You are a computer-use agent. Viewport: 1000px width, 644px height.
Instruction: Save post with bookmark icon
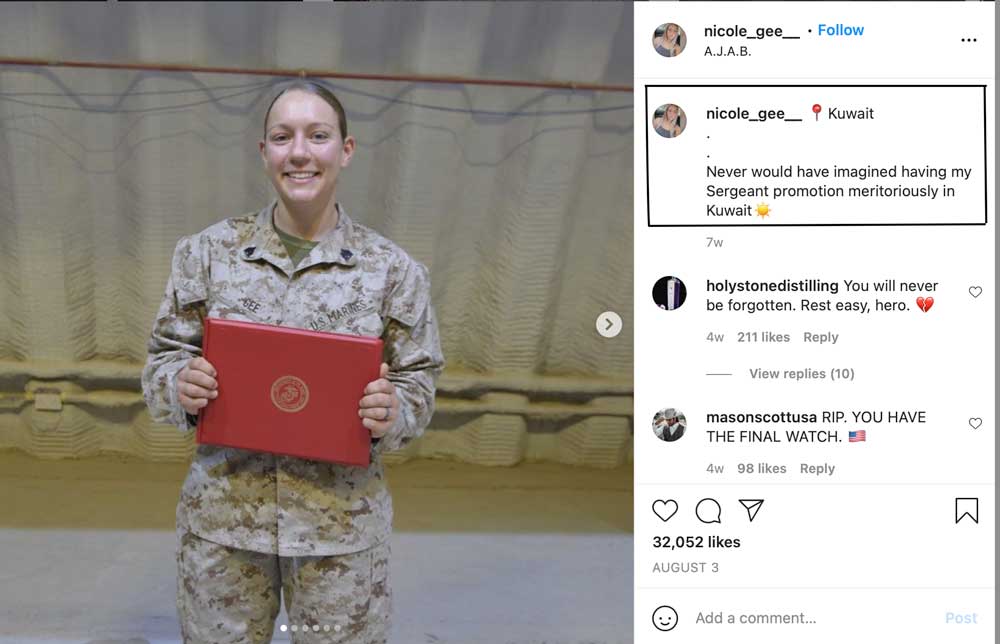tap(966, 511)
